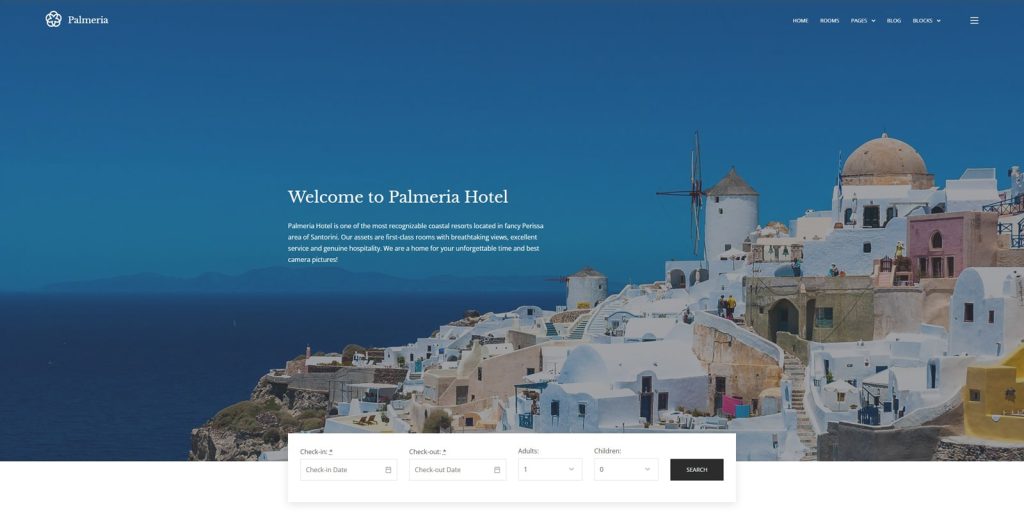
Task: Navigate to the Blog page
Action: pos(893,21)
